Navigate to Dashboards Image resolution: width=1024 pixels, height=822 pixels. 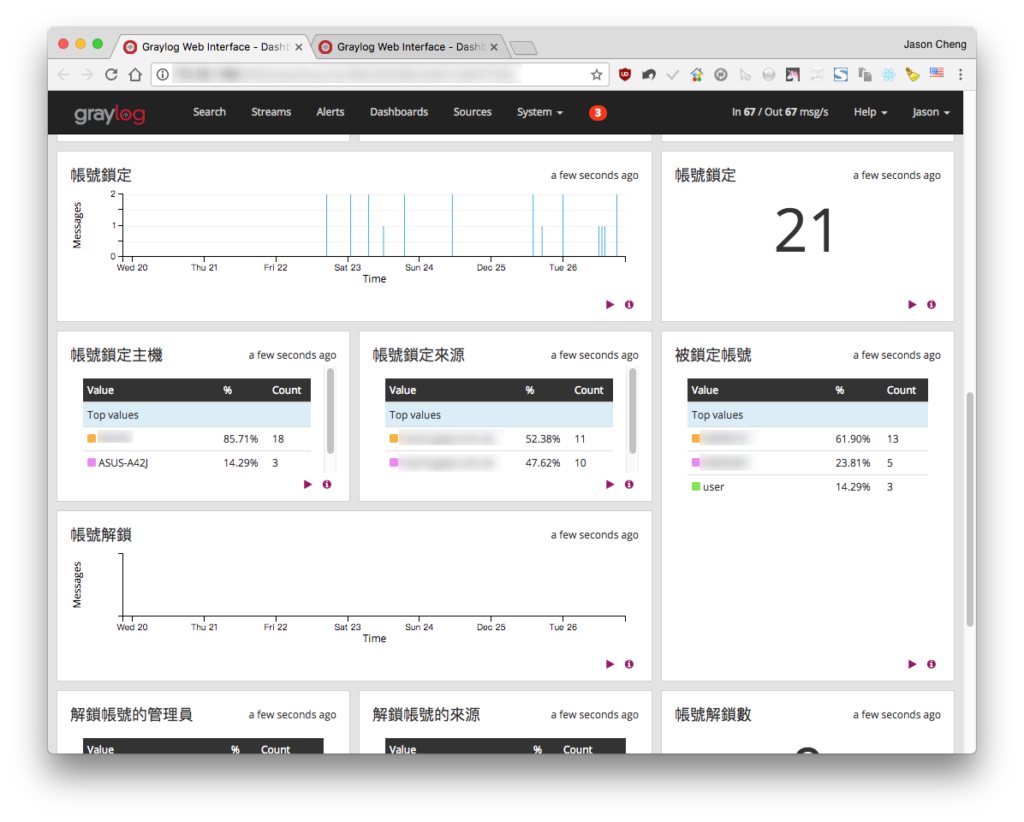pos(399,112)
